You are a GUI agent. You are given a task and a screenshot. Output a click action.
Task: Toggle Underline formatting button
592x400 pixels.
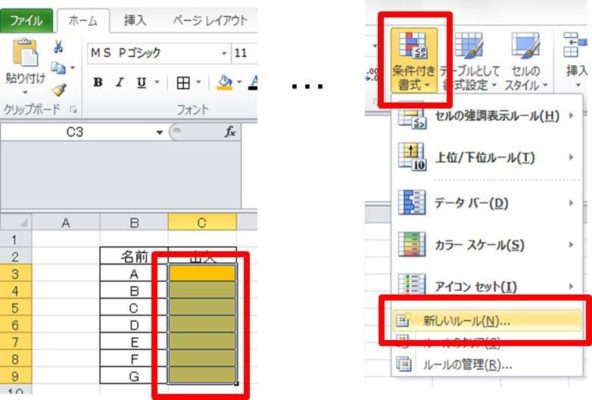tap(142, 82)
